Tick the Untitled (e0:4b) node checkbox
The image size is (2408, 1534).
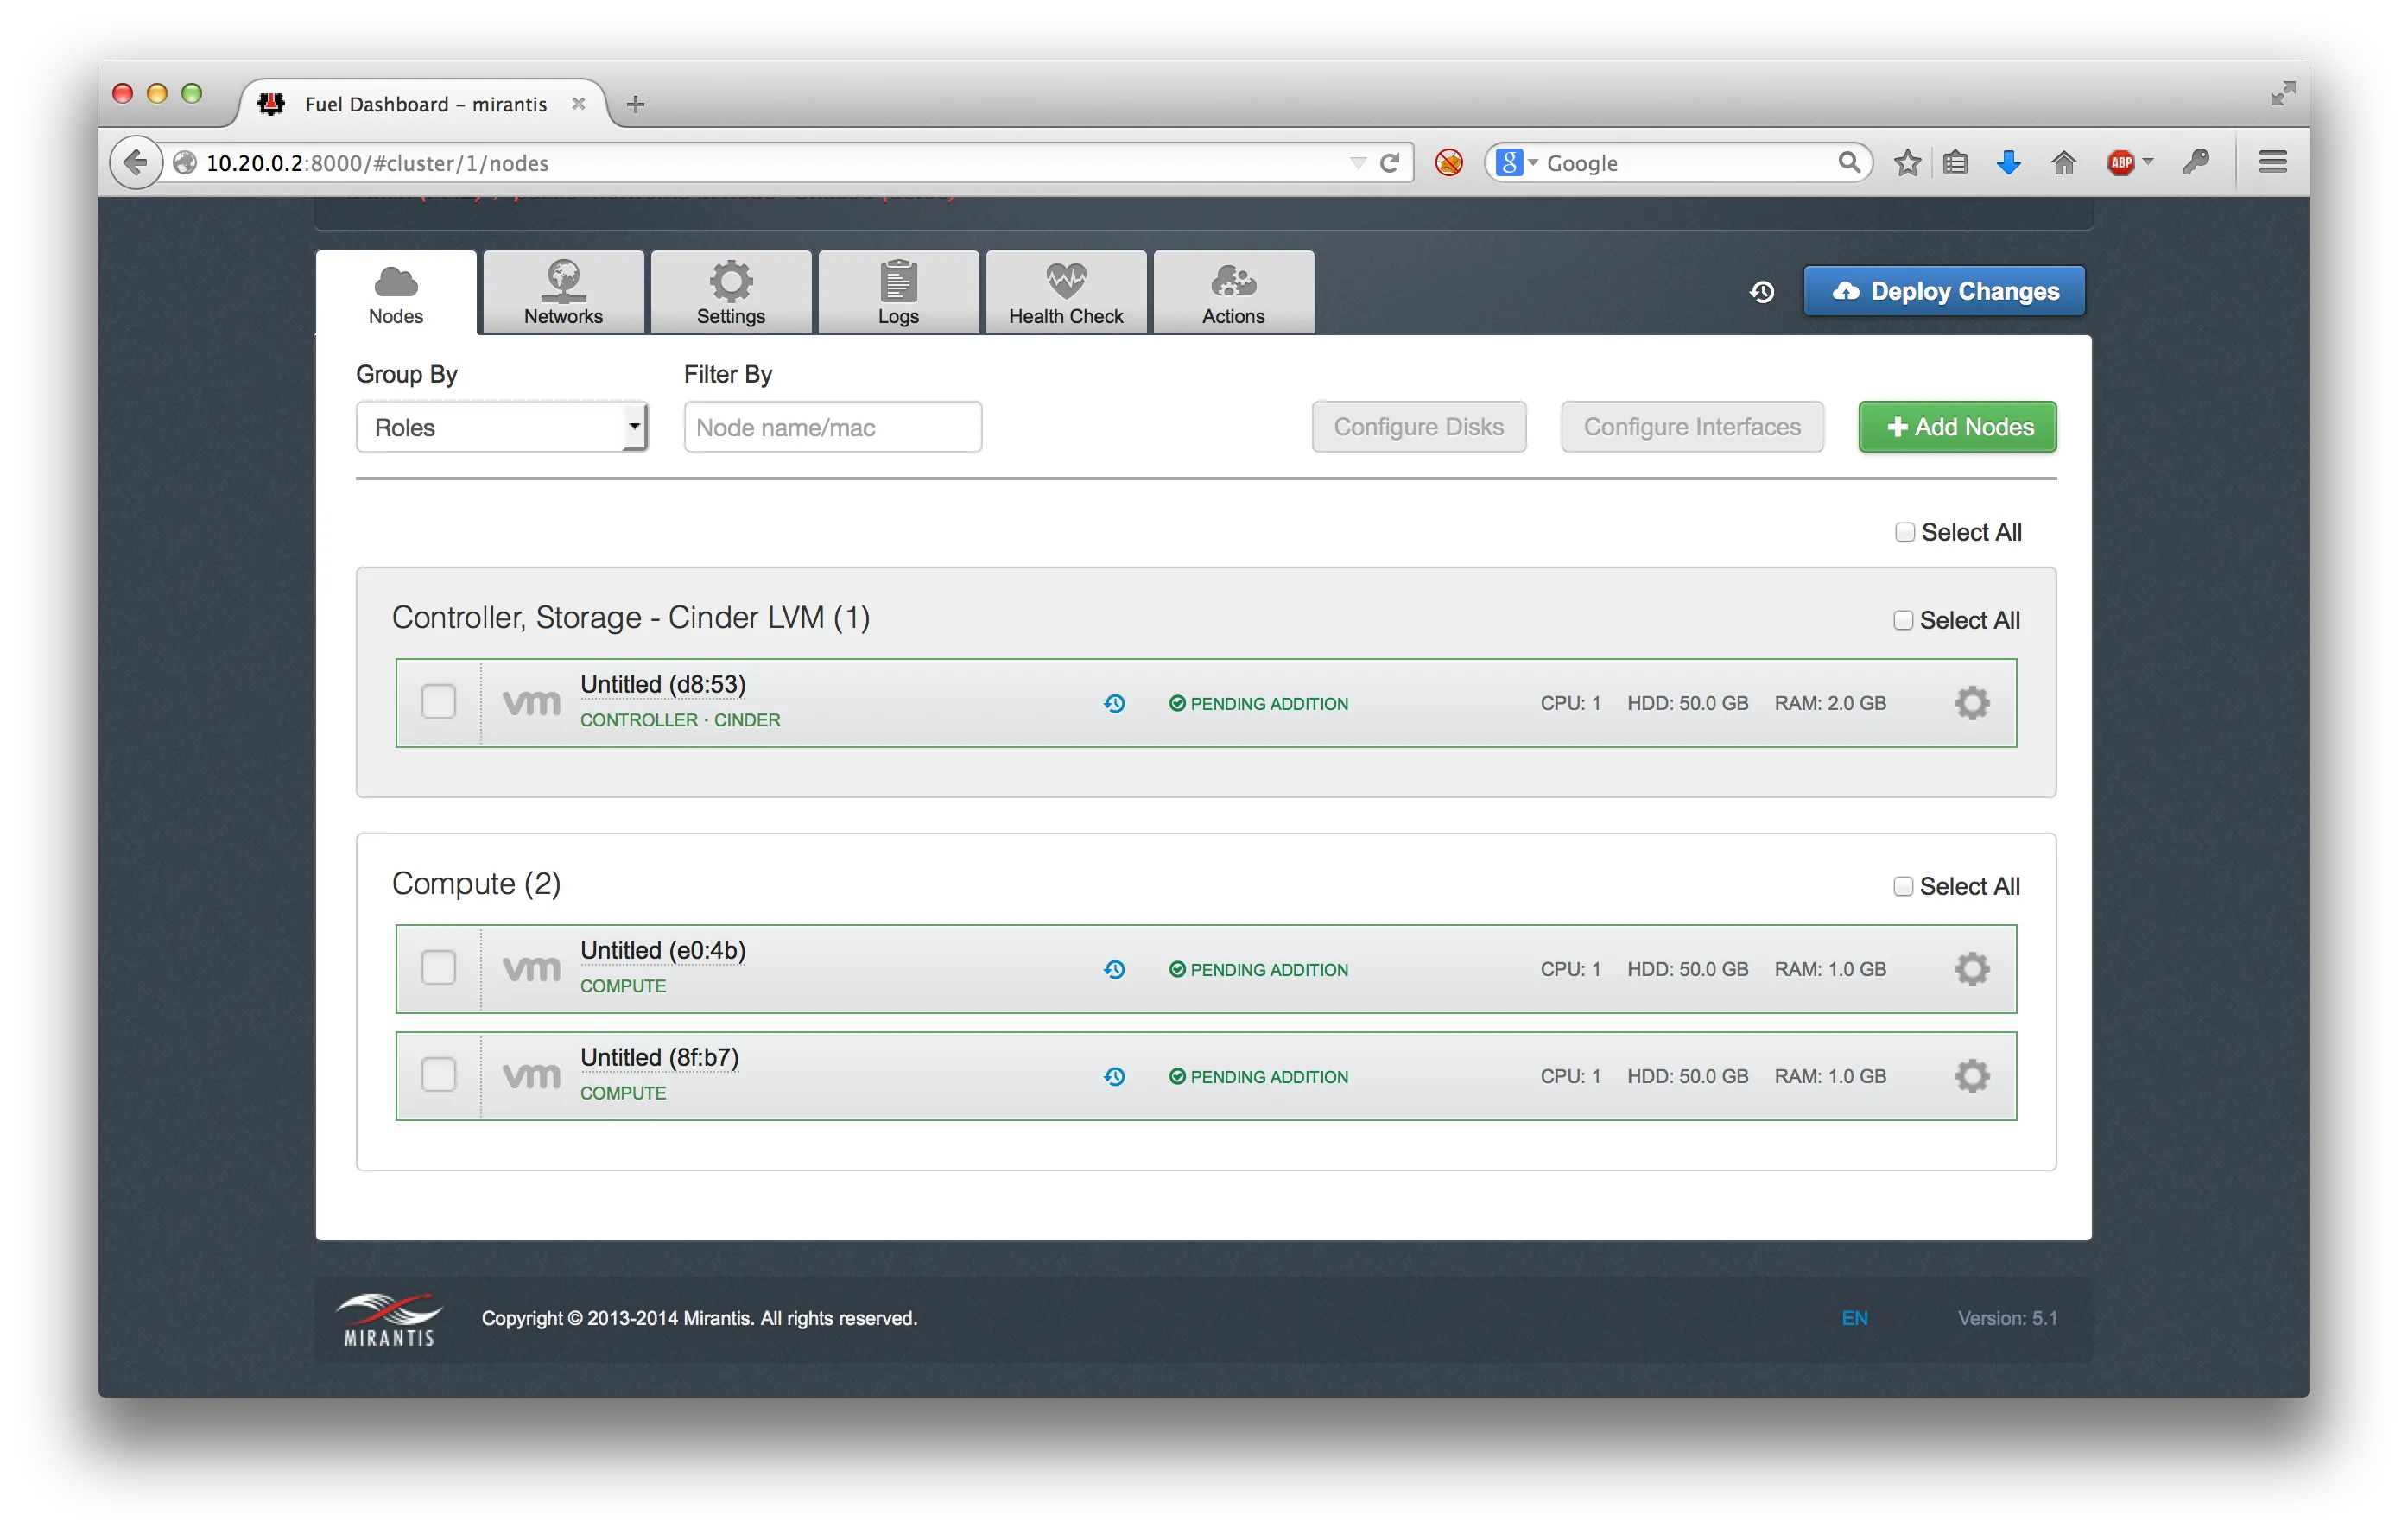(x=438, y=968)
